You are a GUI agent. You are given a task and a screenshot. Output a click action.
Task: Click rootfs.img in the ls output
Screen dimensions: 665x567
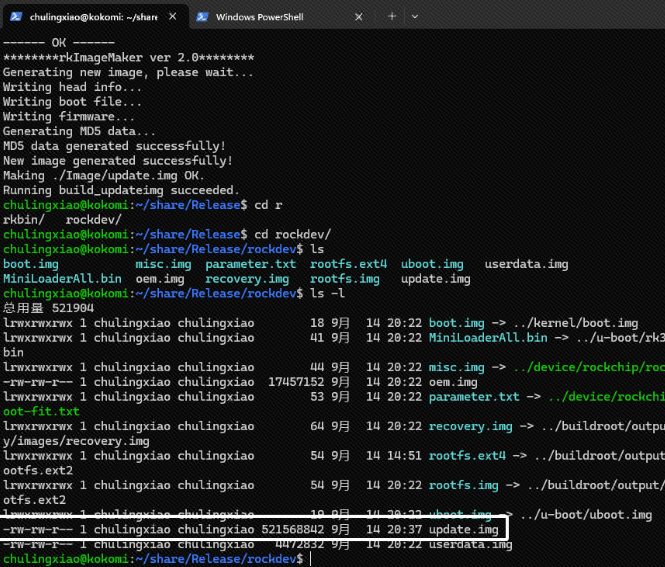345,279
